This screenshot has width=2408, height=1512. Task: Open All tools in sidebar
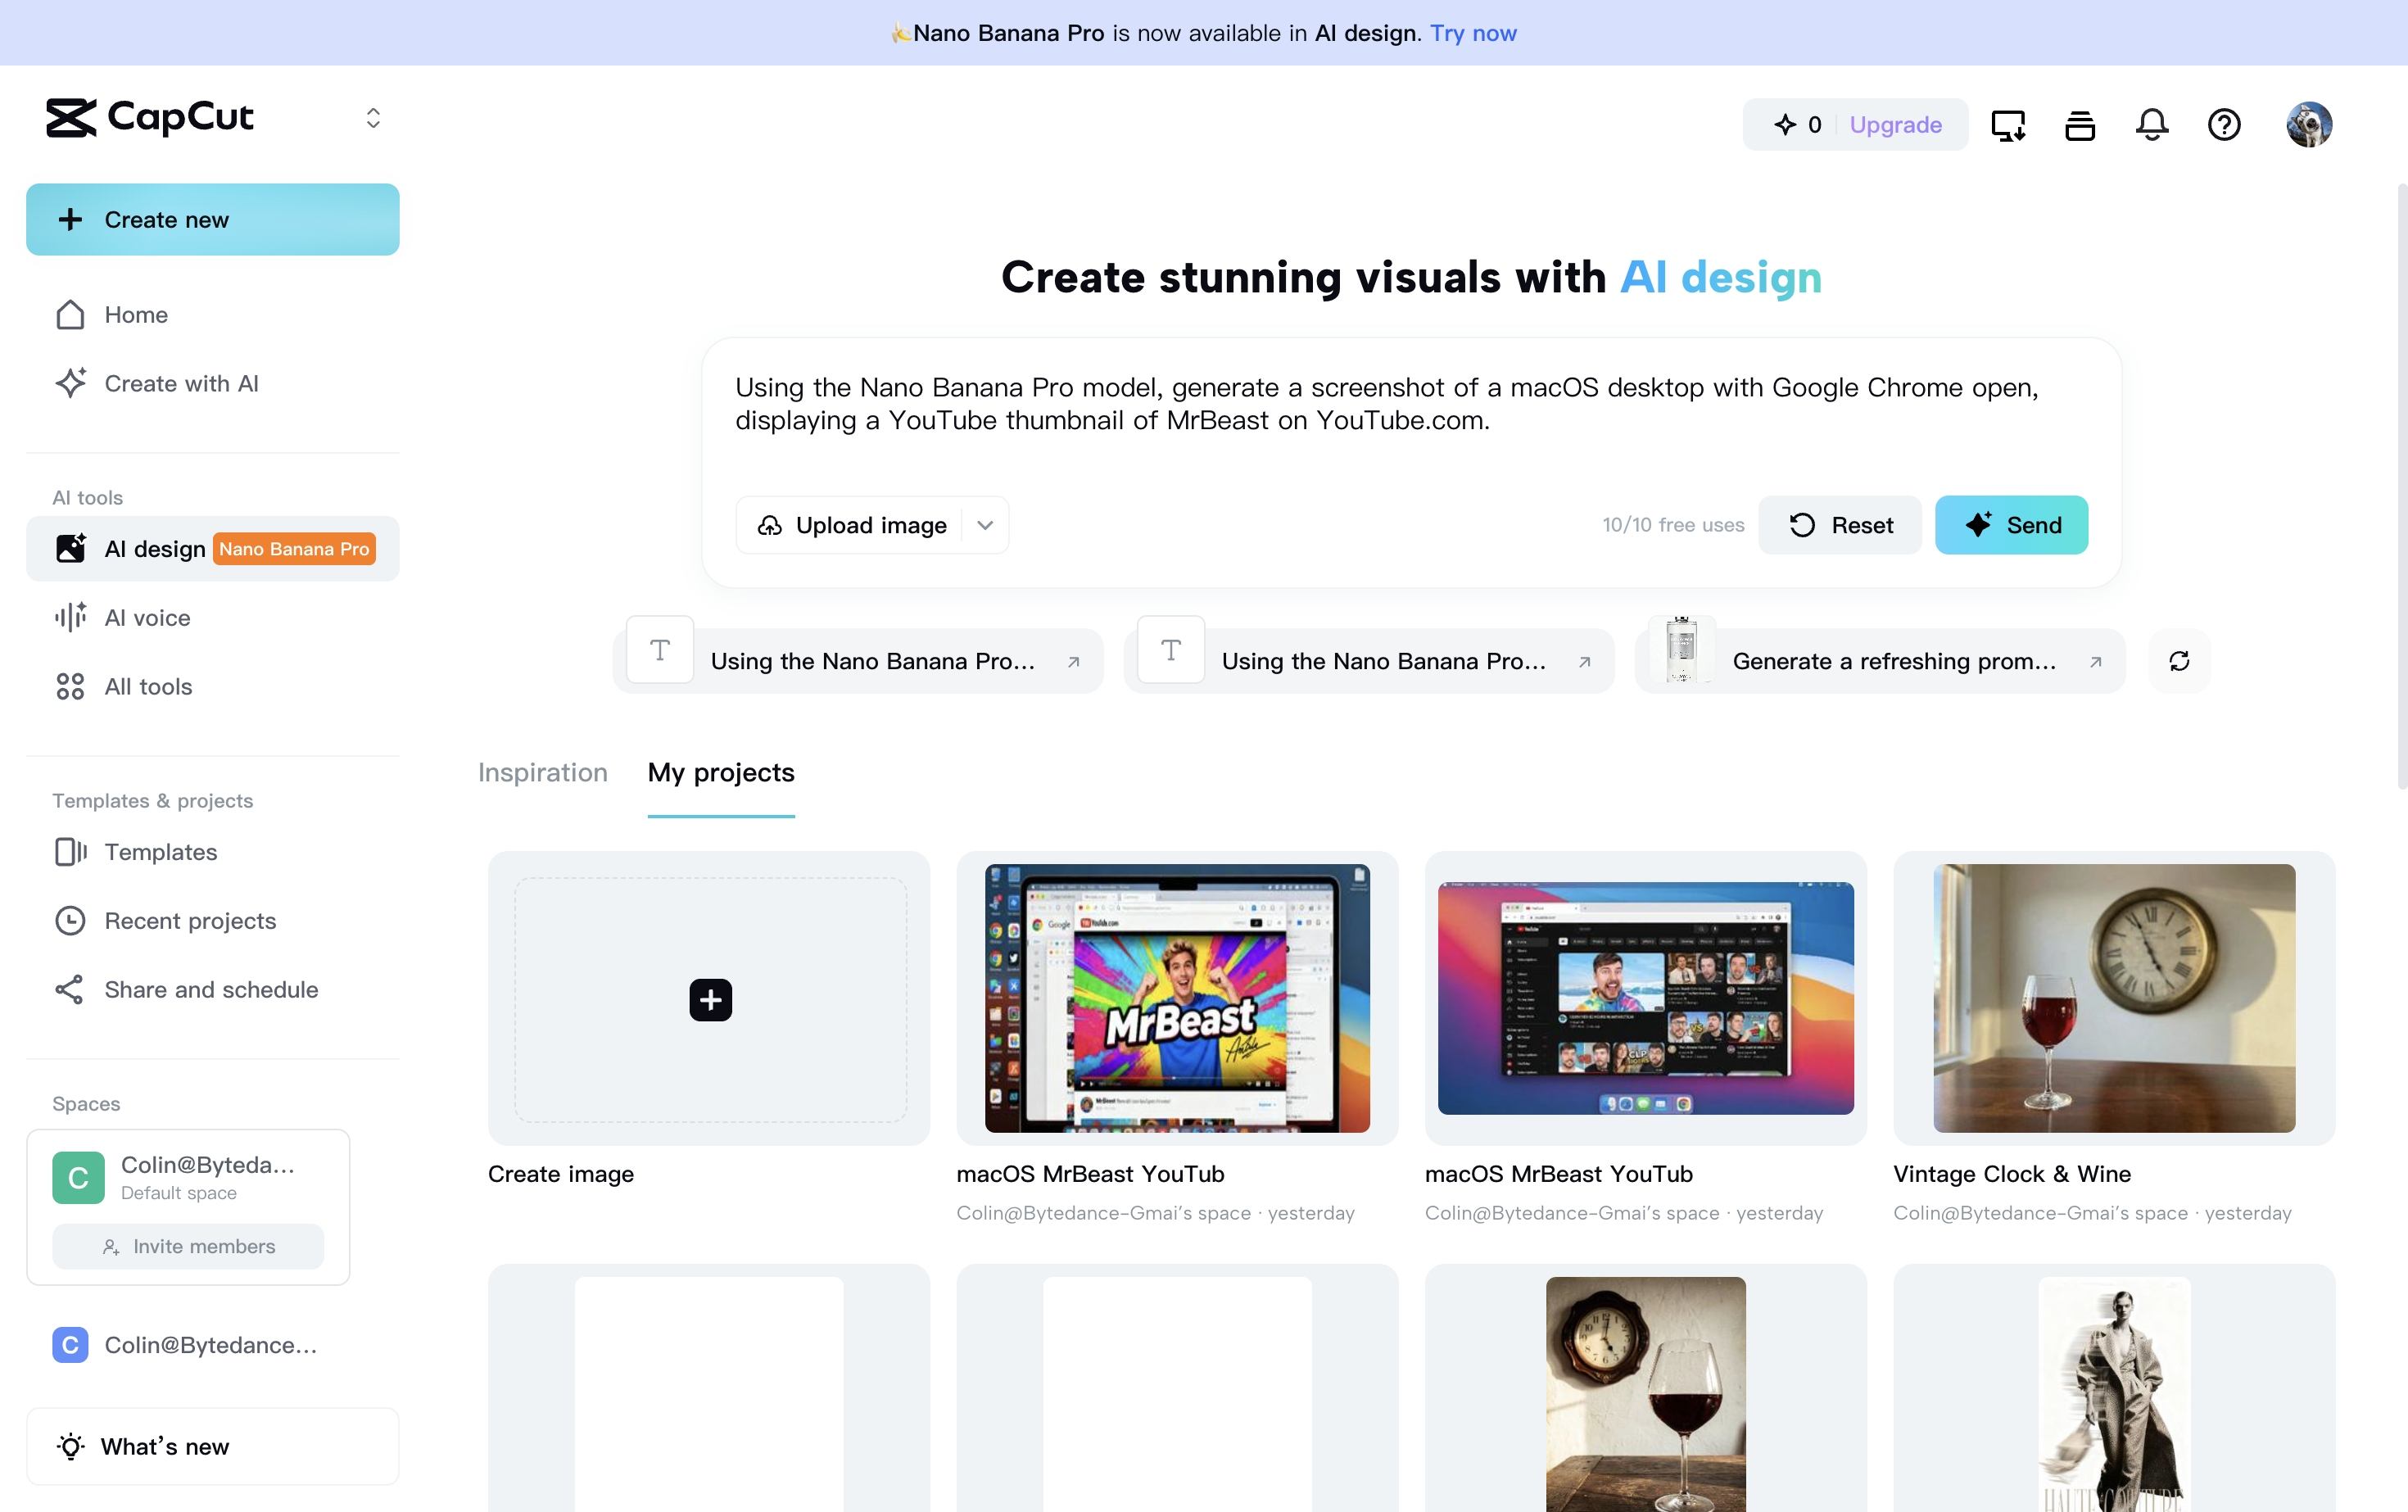point(213,687)
